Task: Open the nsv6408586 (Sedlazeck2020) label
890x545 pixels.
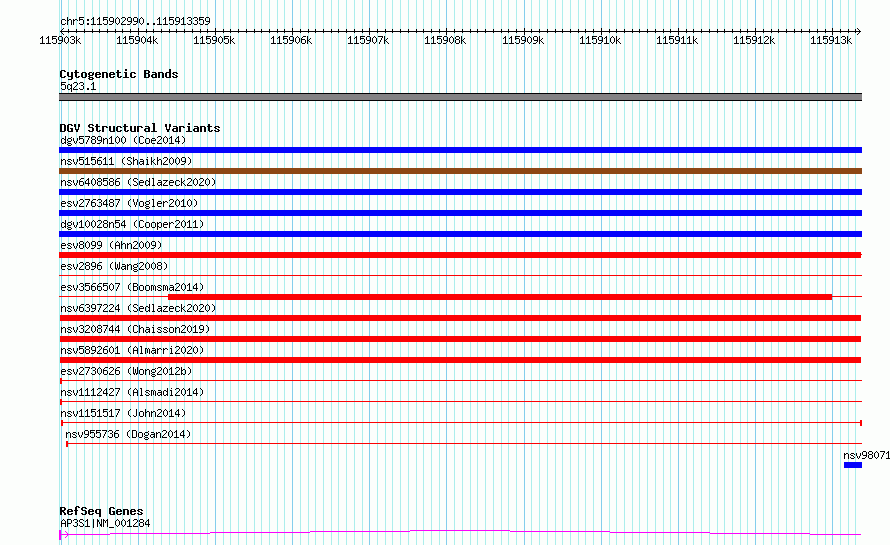Action: pyautogui.click(x=138, y=182)
